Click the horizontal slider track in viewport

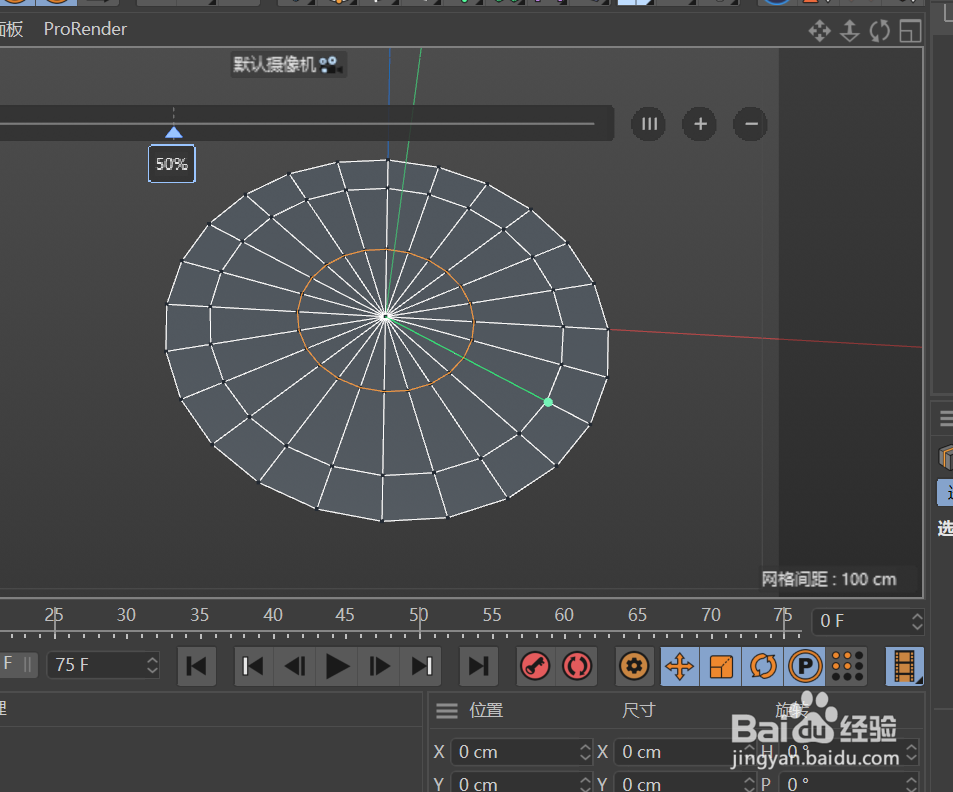tap(298, 123)
